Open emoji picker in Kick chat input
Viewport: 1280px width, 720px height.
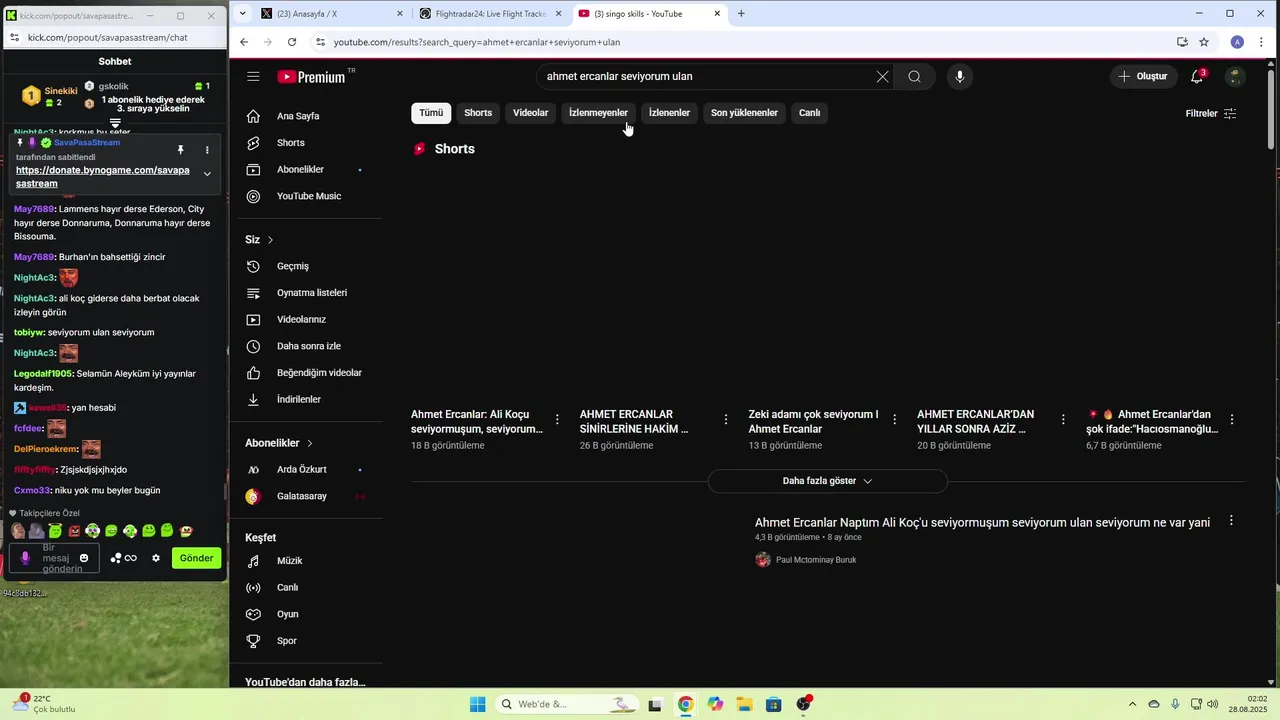(84, 558)
